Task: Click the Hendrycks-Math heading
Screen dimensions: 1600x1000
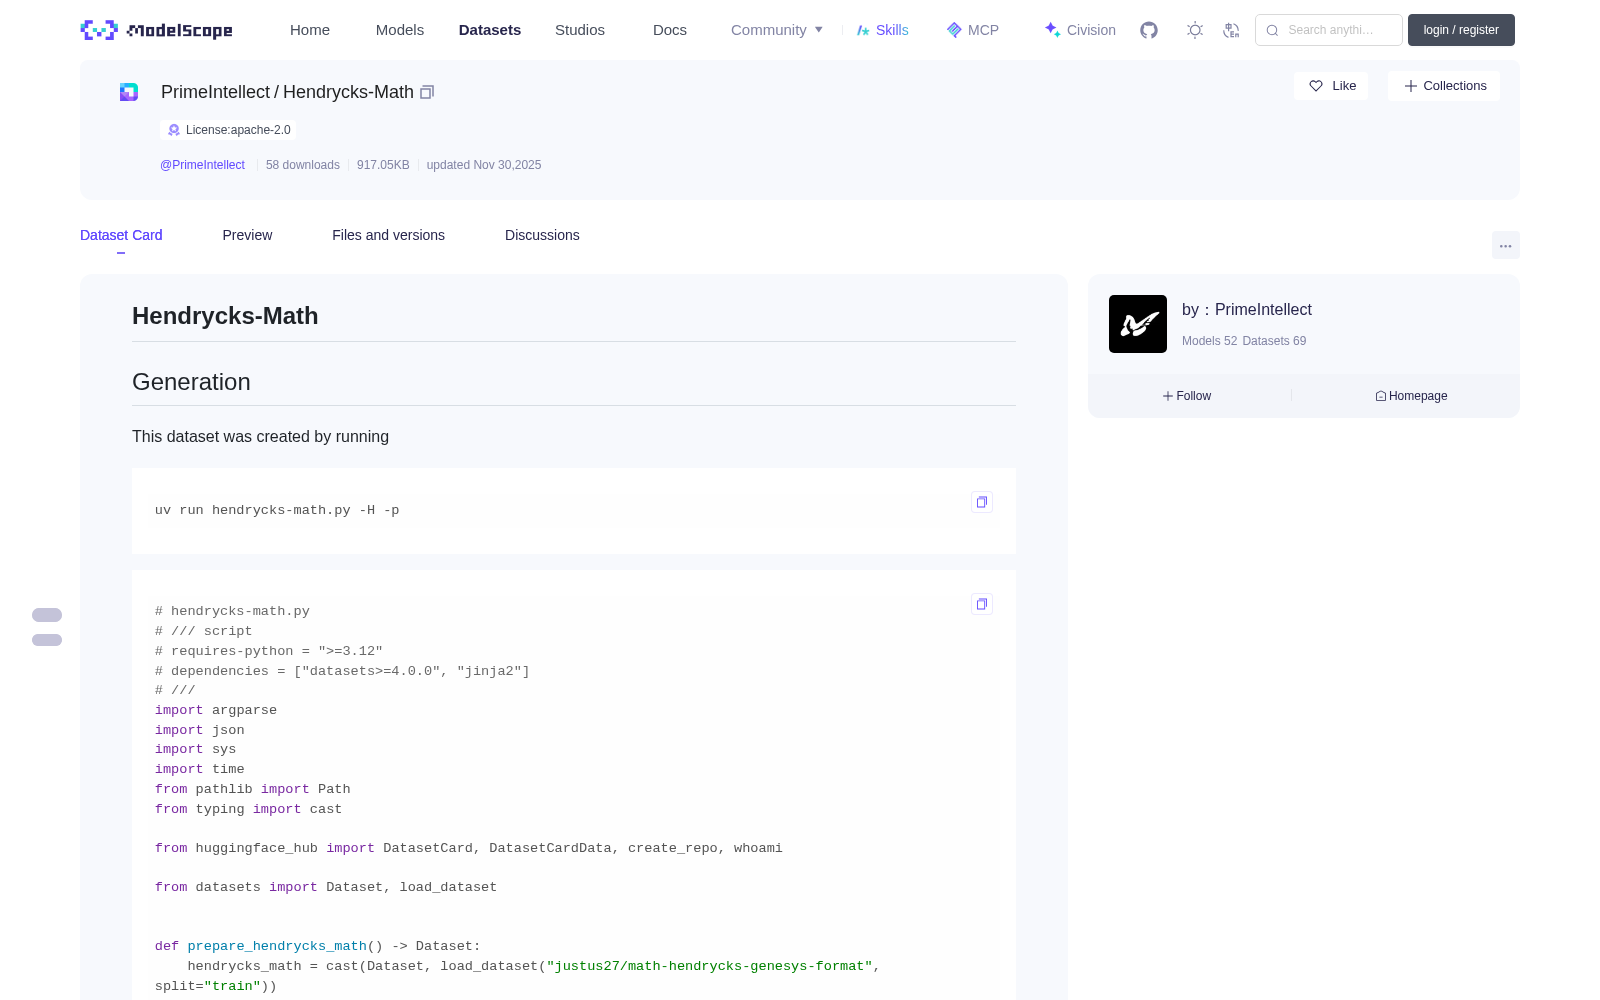Action: click(225, 316)
